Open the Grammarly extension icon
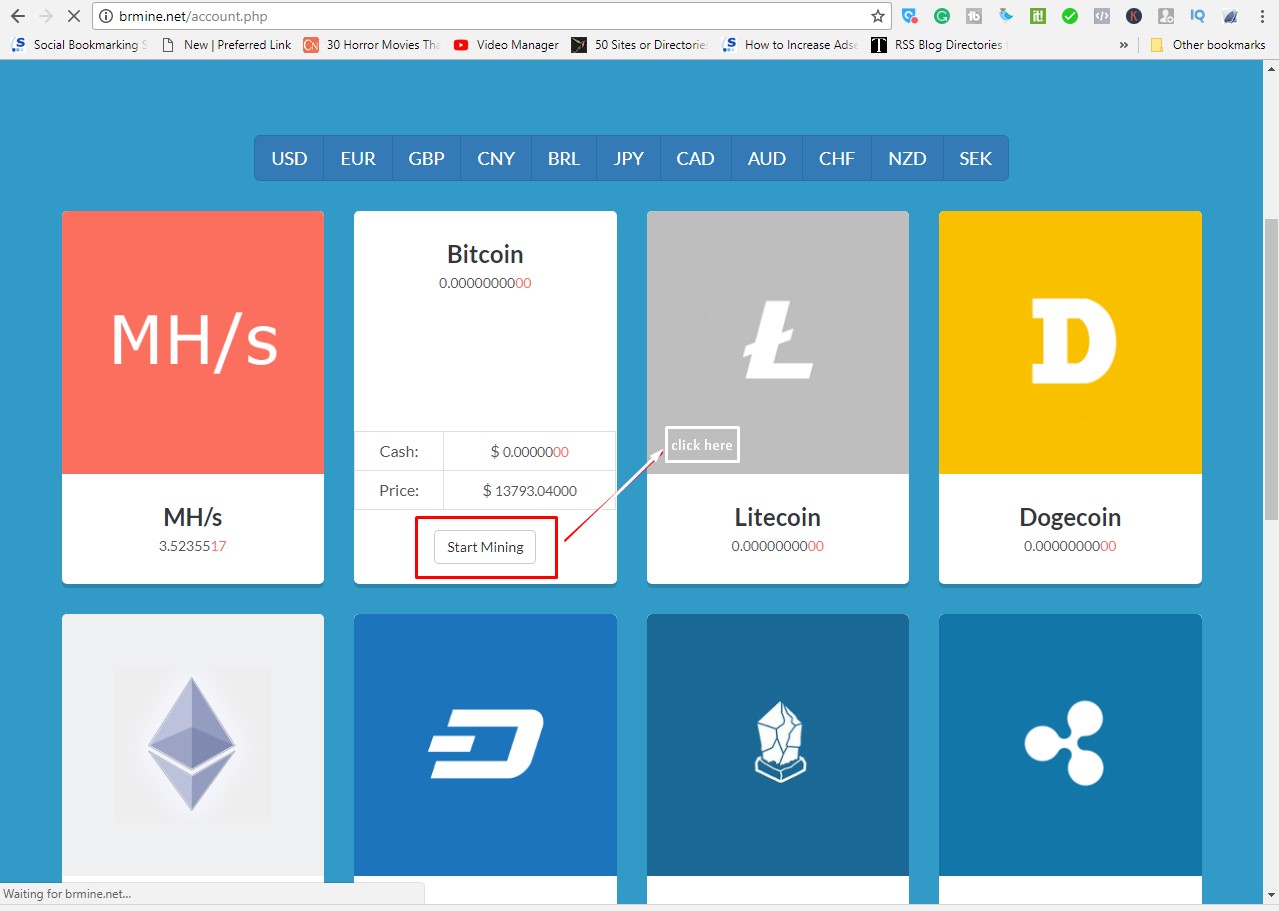Viewport: 1279px width, 911px height. [x=940, y=15]
